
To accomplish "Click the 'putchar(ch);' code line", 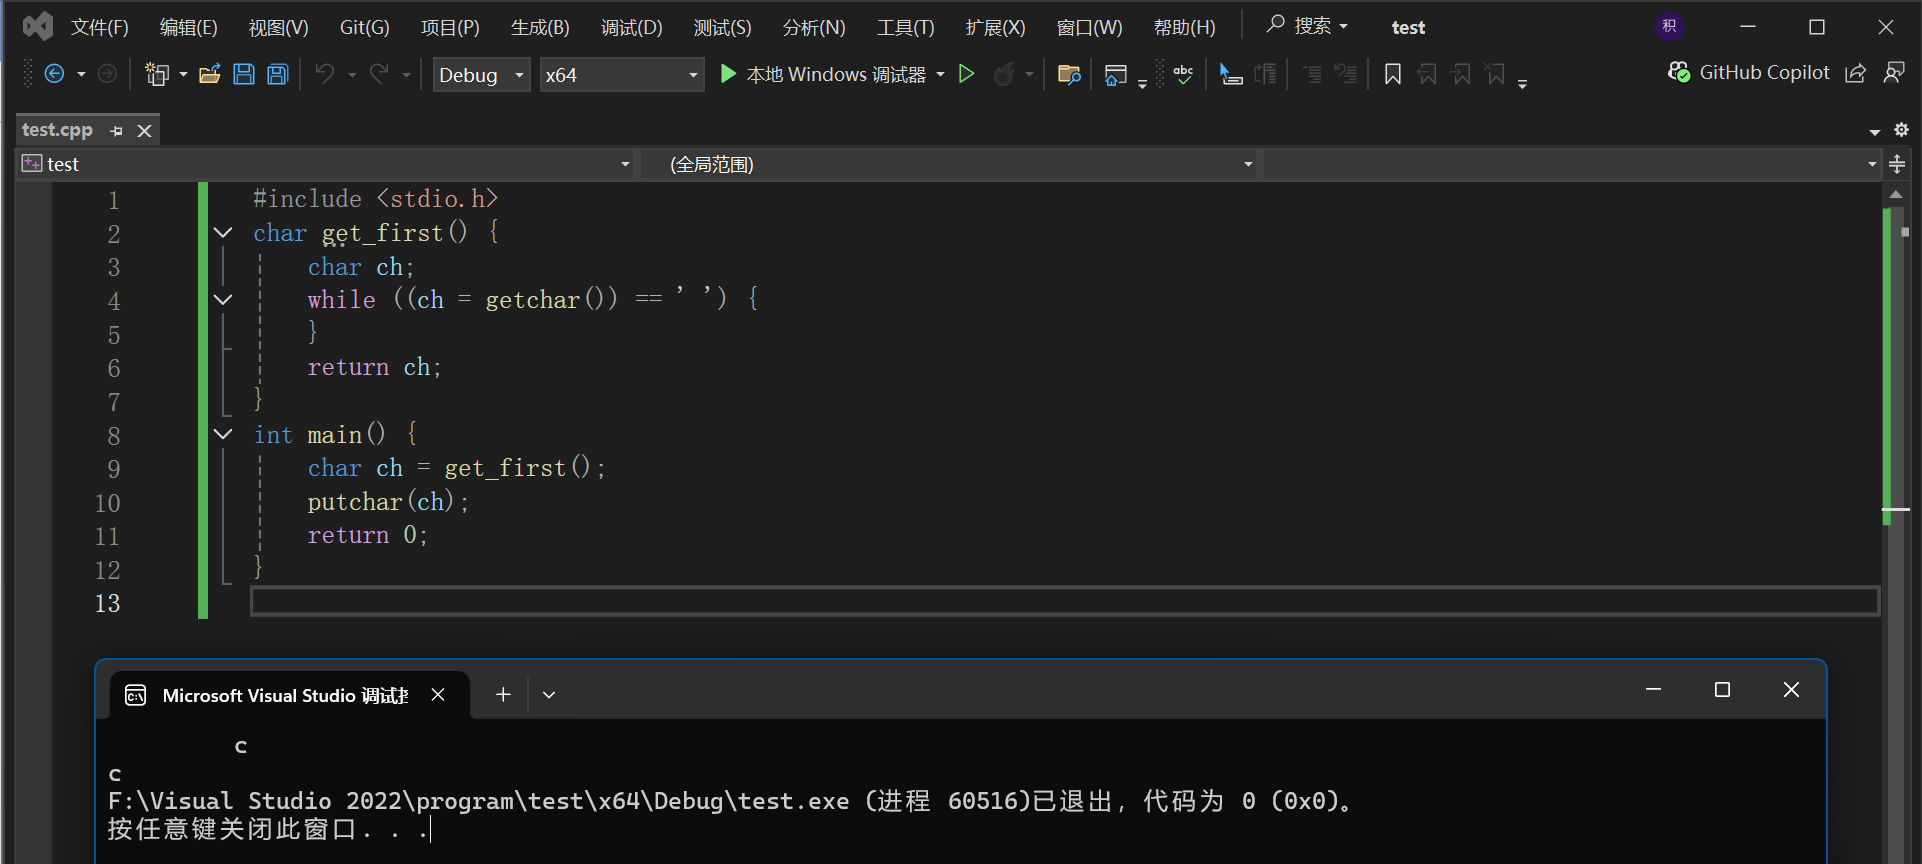I will pos(388,501).
